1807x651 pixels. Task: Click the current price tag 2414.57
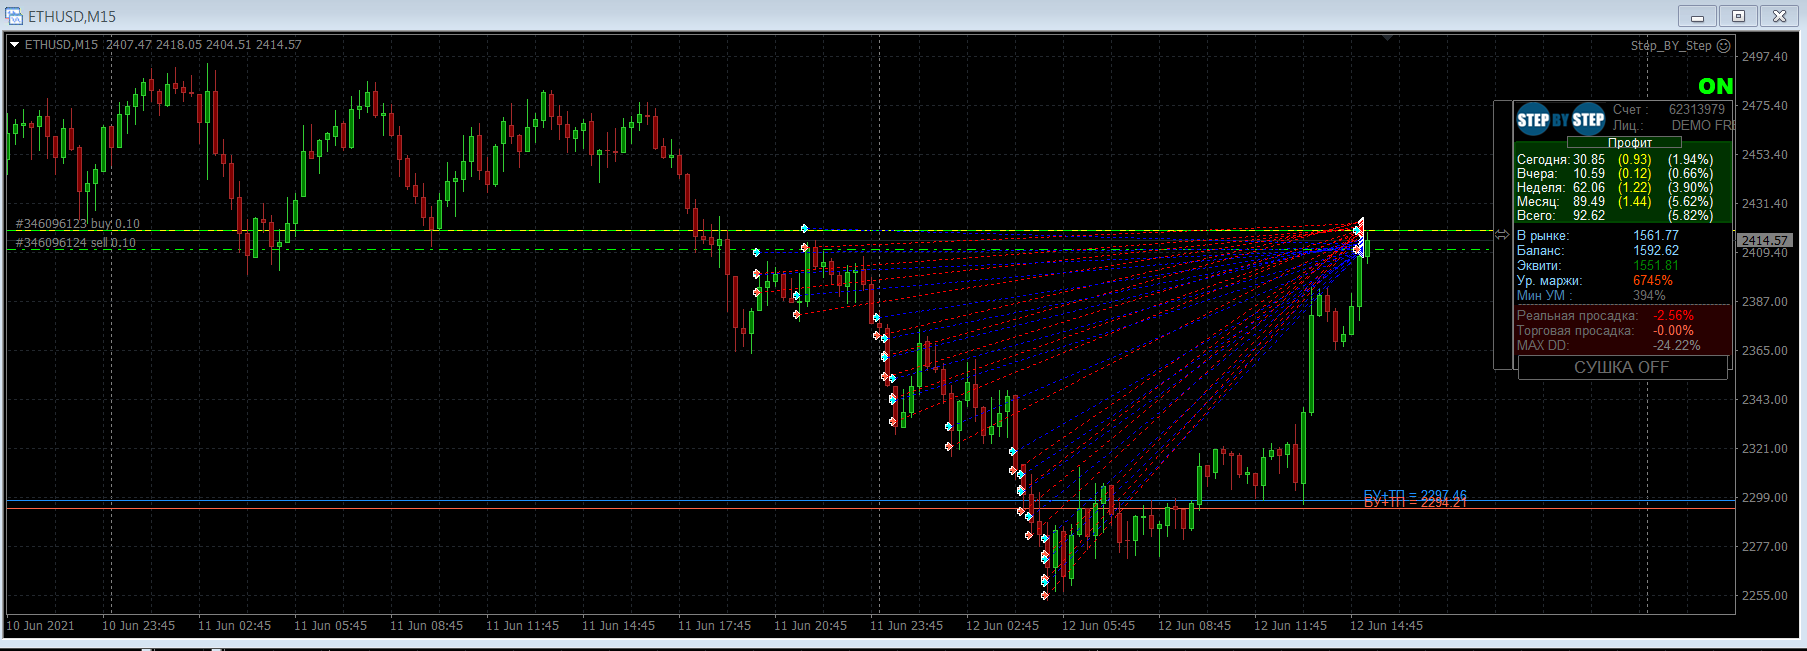point(1765,241)
